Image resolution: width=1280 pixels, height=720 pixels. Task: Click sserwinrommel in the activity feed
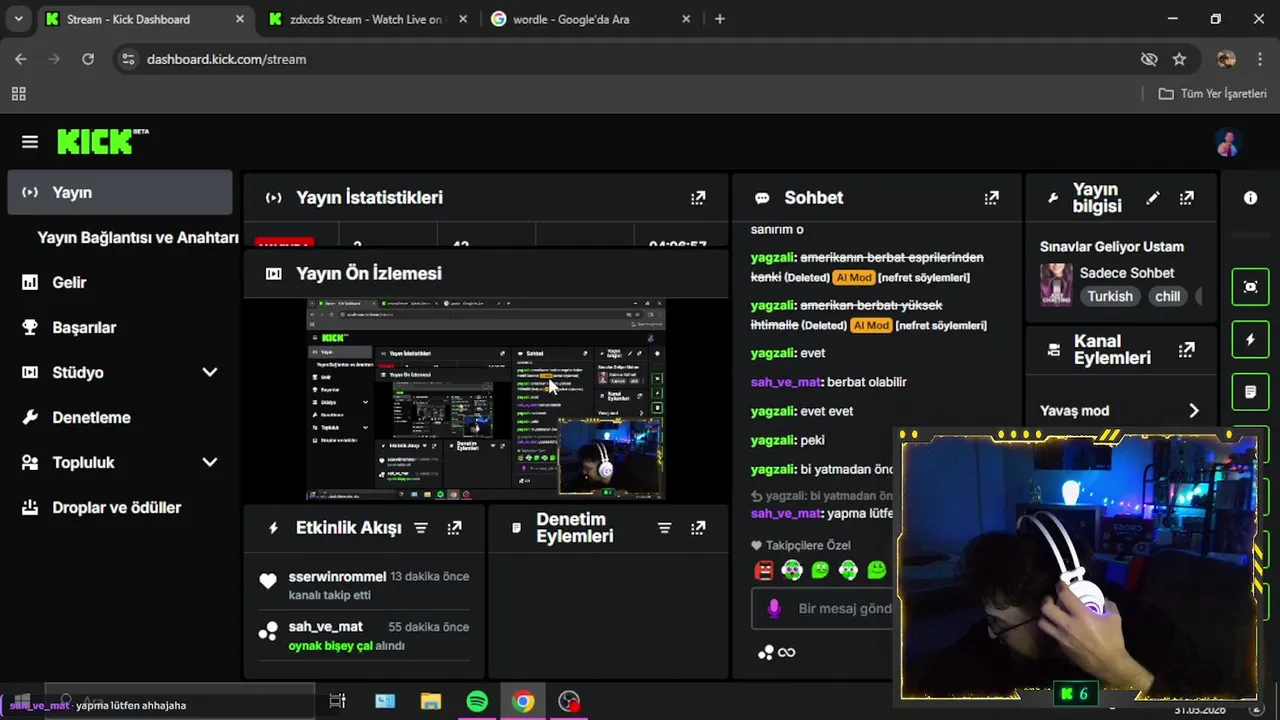(x=337, y=577)
